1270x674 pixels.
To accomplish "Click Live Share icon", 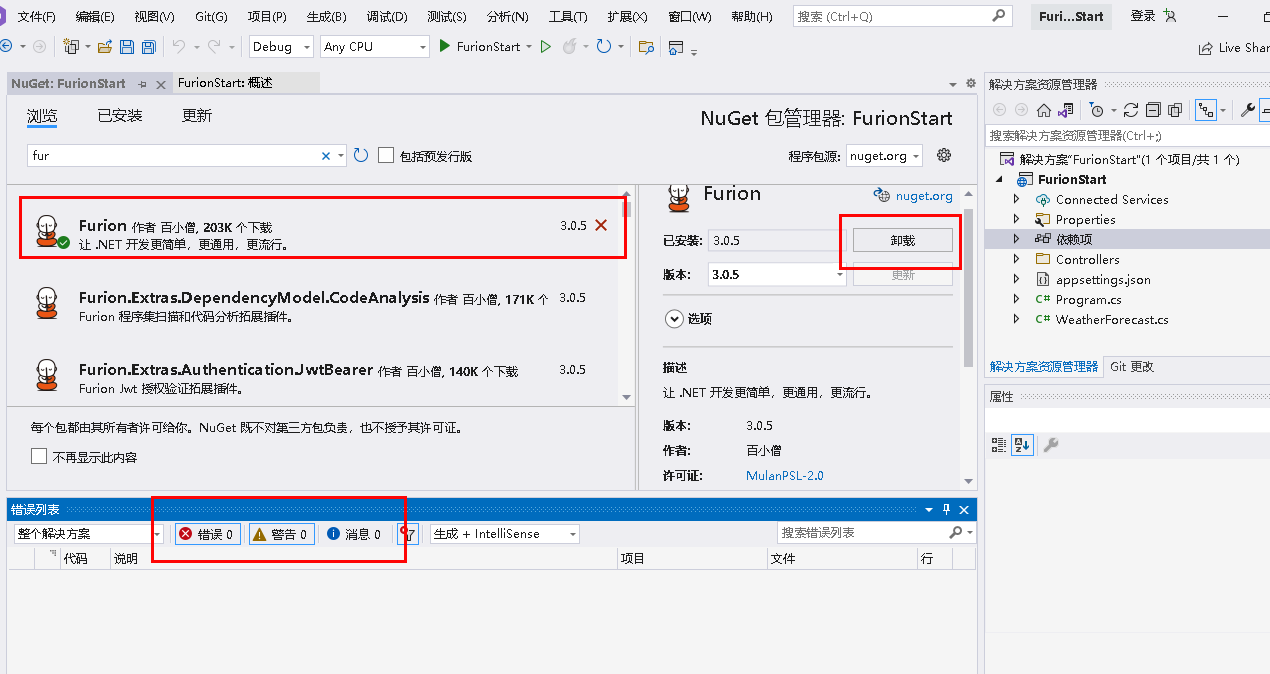I will click(1206, 48).
